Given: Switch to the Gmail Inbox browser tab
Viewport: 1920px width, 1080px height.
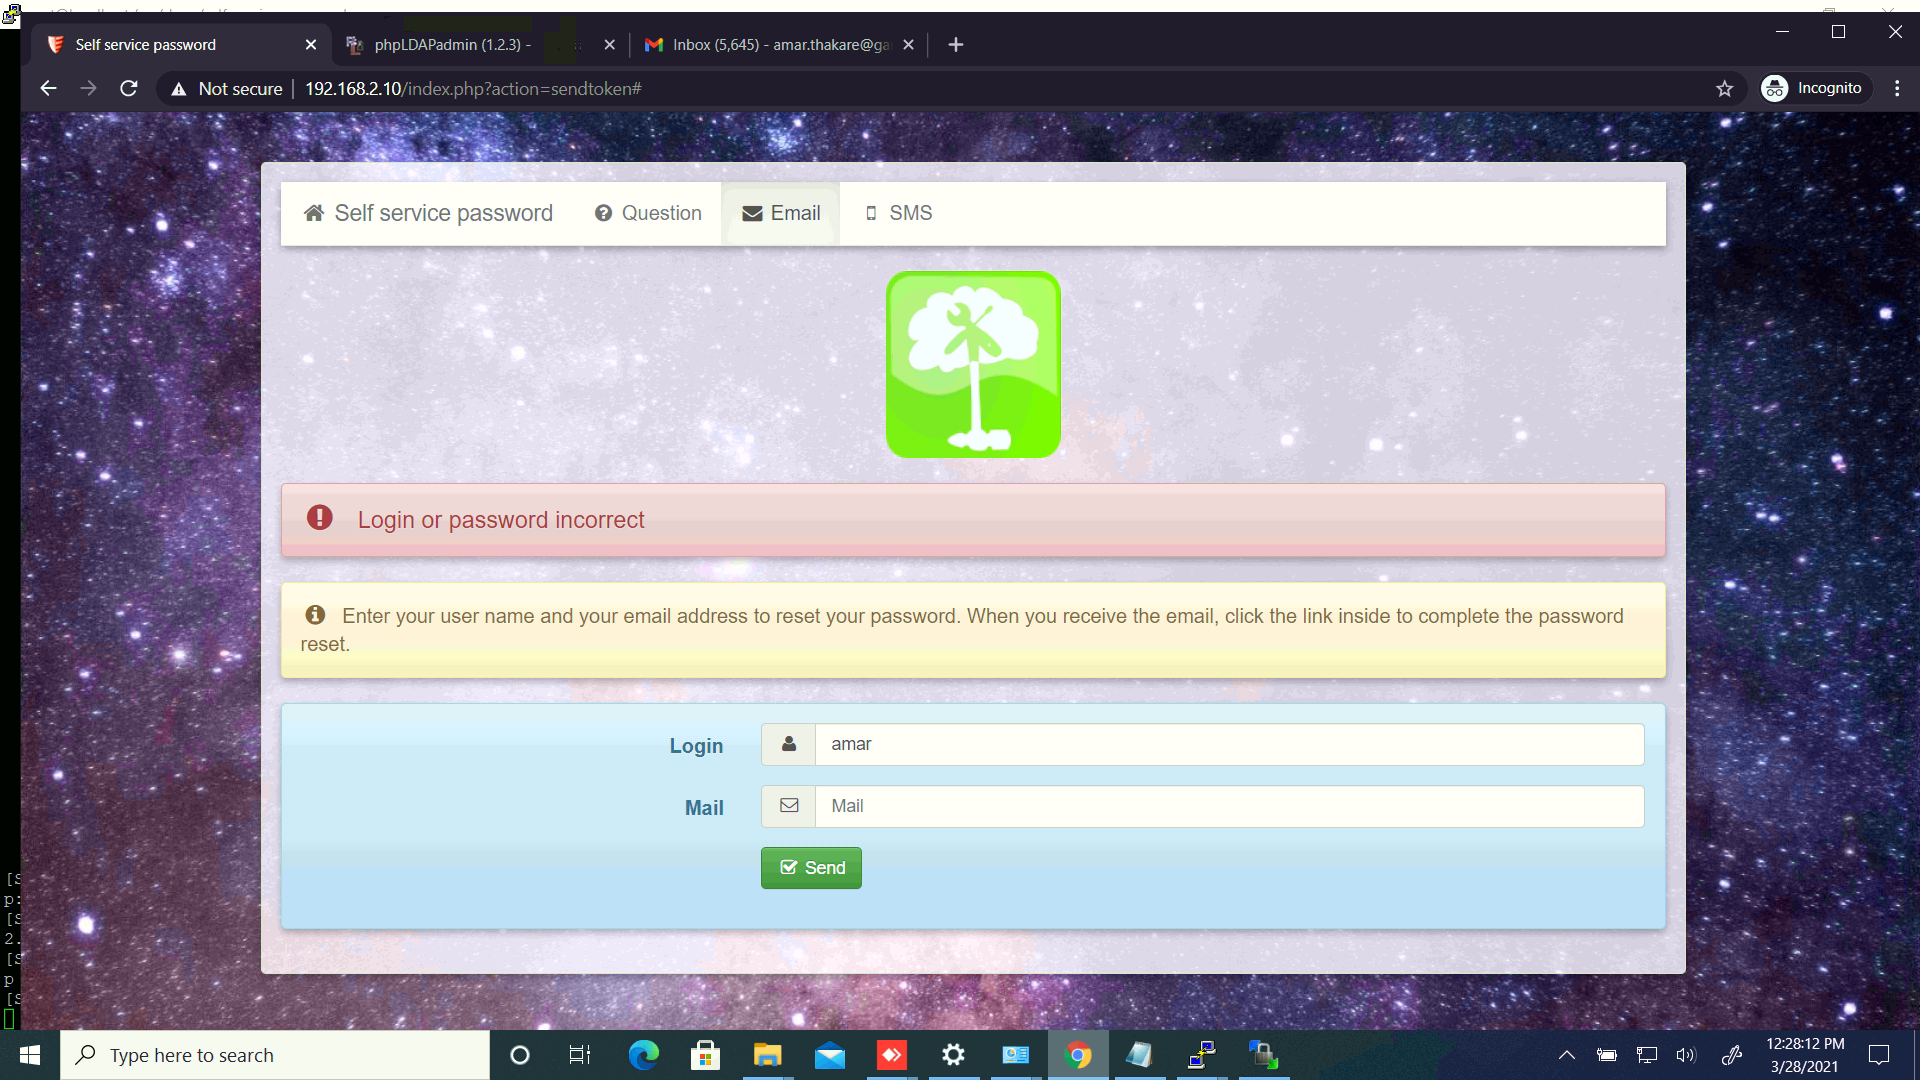Looking at the screenshot, I should coord(770,45).
